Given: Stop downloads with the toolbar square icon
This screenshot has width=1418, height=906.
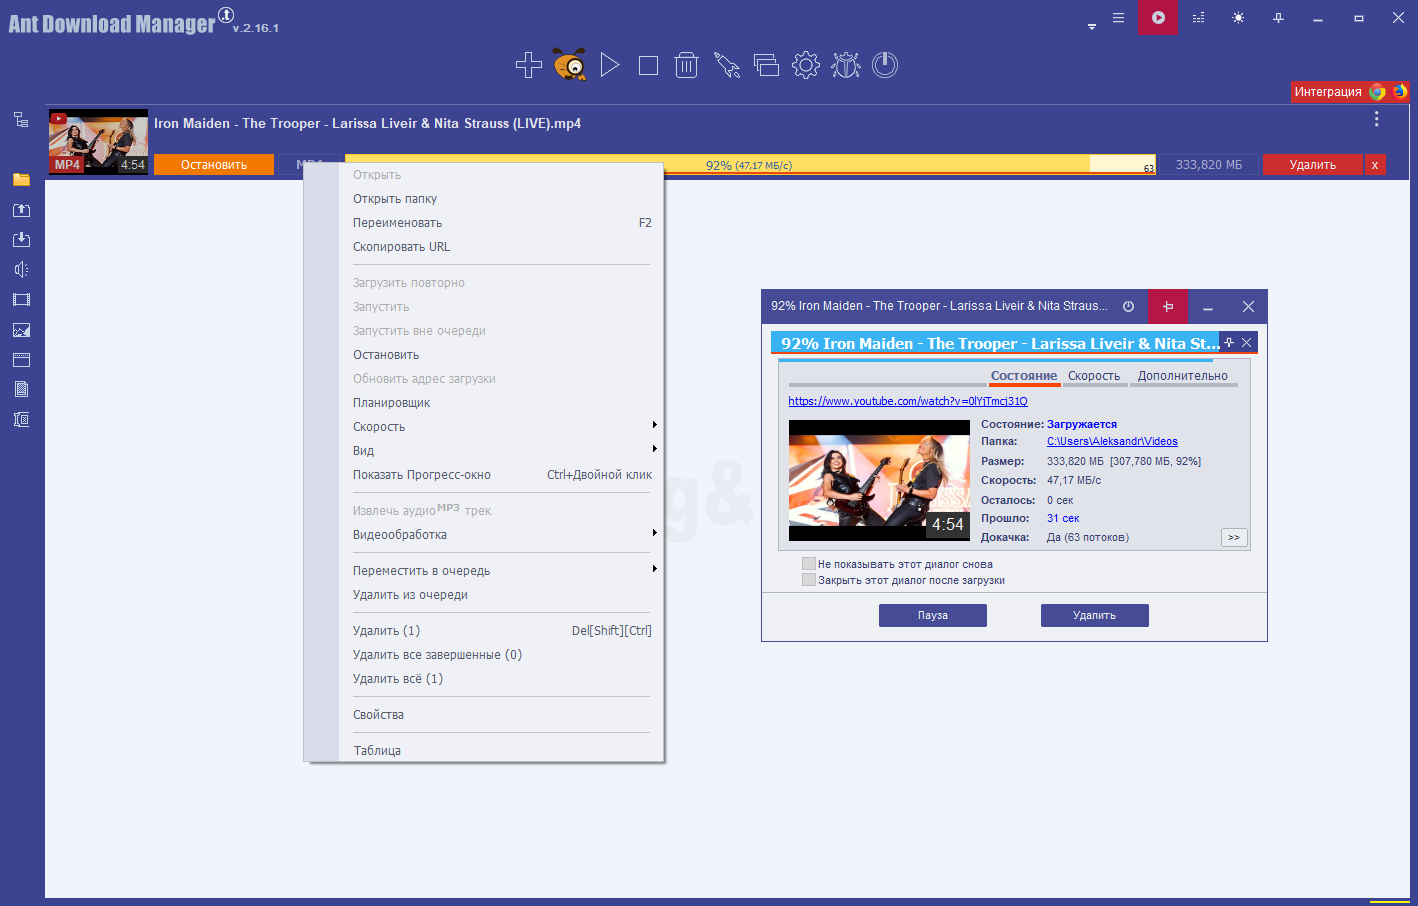Looking at the screenshot, I should 648,66.
